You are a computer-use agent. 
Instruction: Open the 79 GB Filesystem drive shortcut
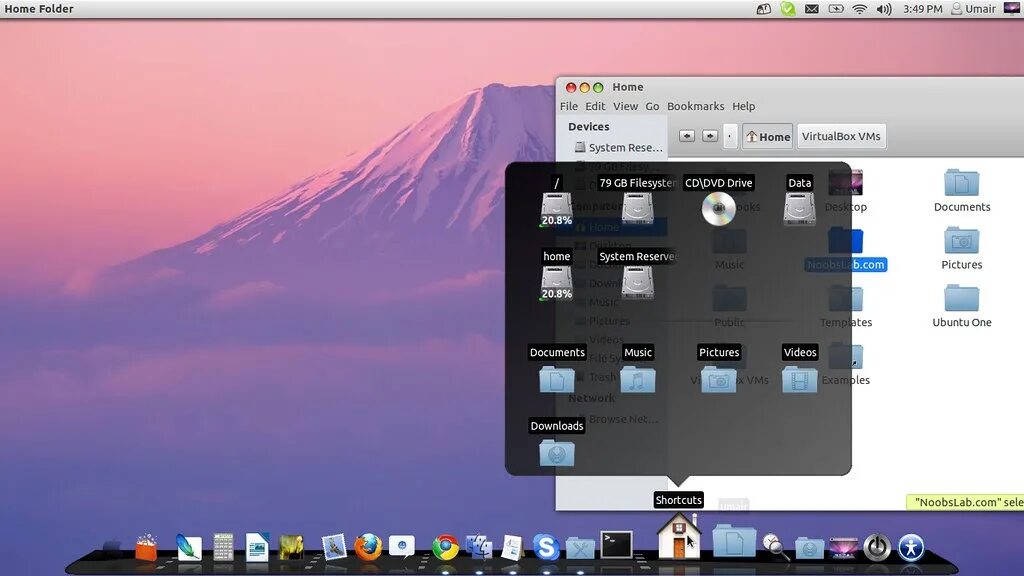coord(637,209)
